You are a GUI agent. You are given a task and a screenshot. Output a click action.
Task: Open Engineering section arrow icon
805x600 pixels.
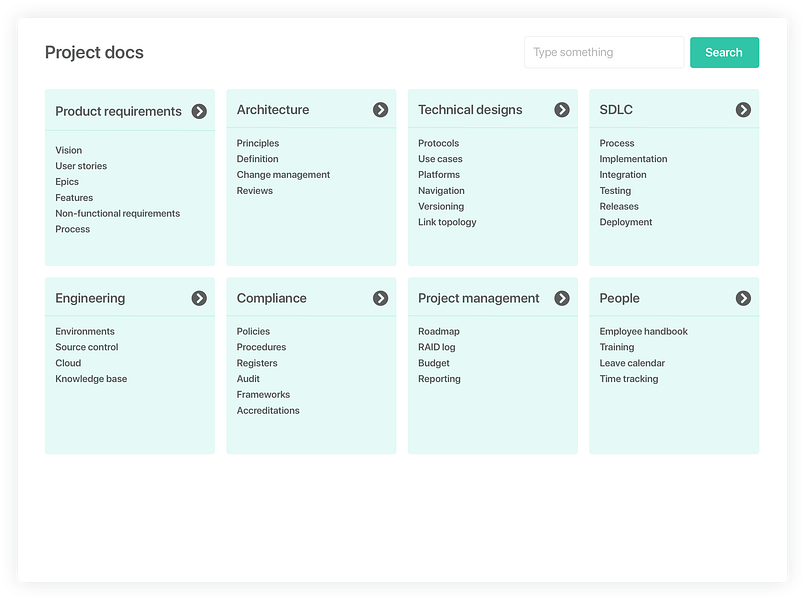[x=199, y=298]
